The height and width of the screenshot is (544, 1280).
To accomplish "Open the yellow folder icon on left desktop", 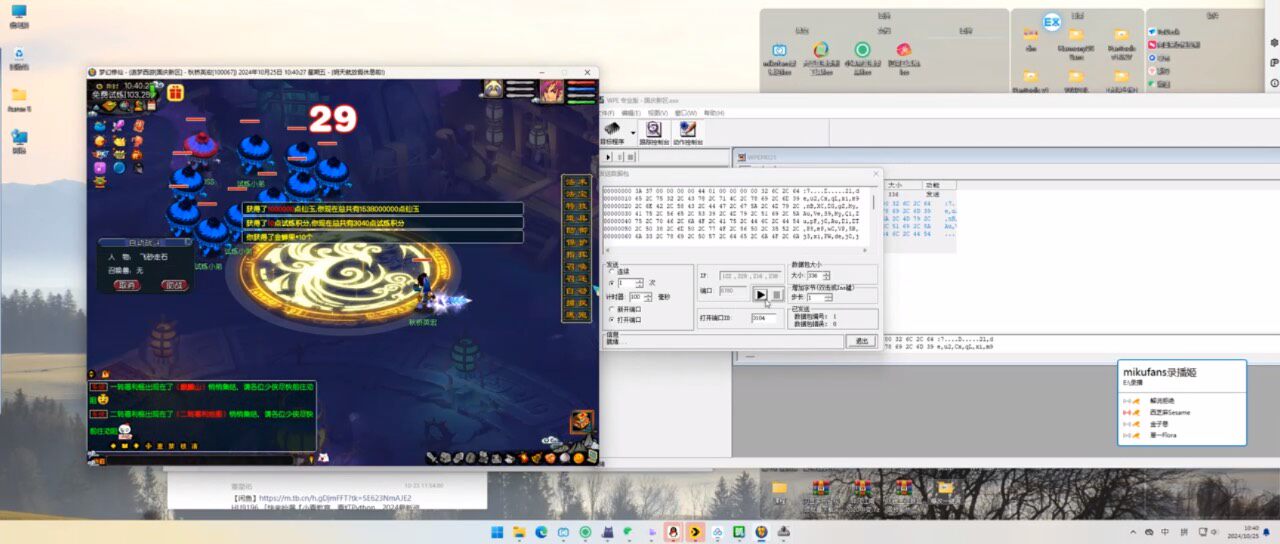I will click(19, 98).
